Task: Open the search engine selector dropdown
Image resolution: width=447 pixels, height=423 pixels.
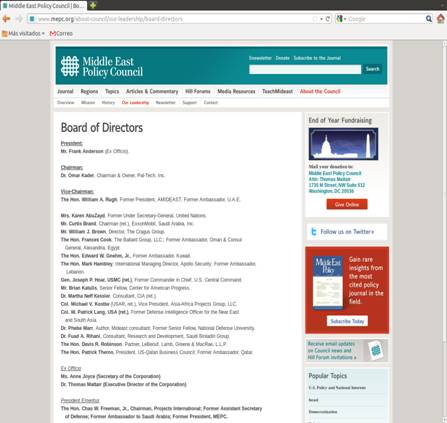Action: click(345, 19)
